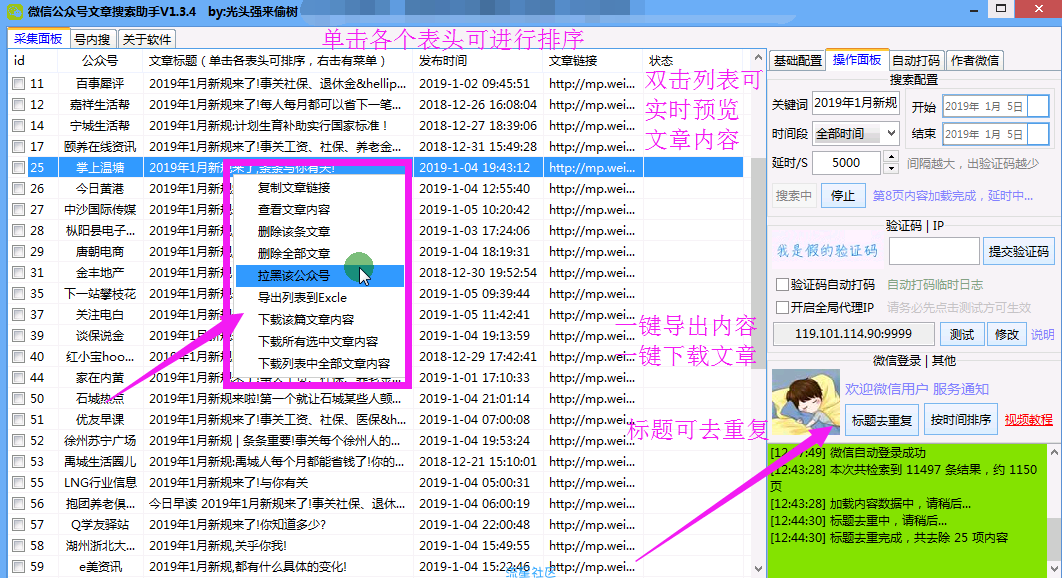Click the 按时间排序 button
1062x578 pixels.
click(960, 420)
